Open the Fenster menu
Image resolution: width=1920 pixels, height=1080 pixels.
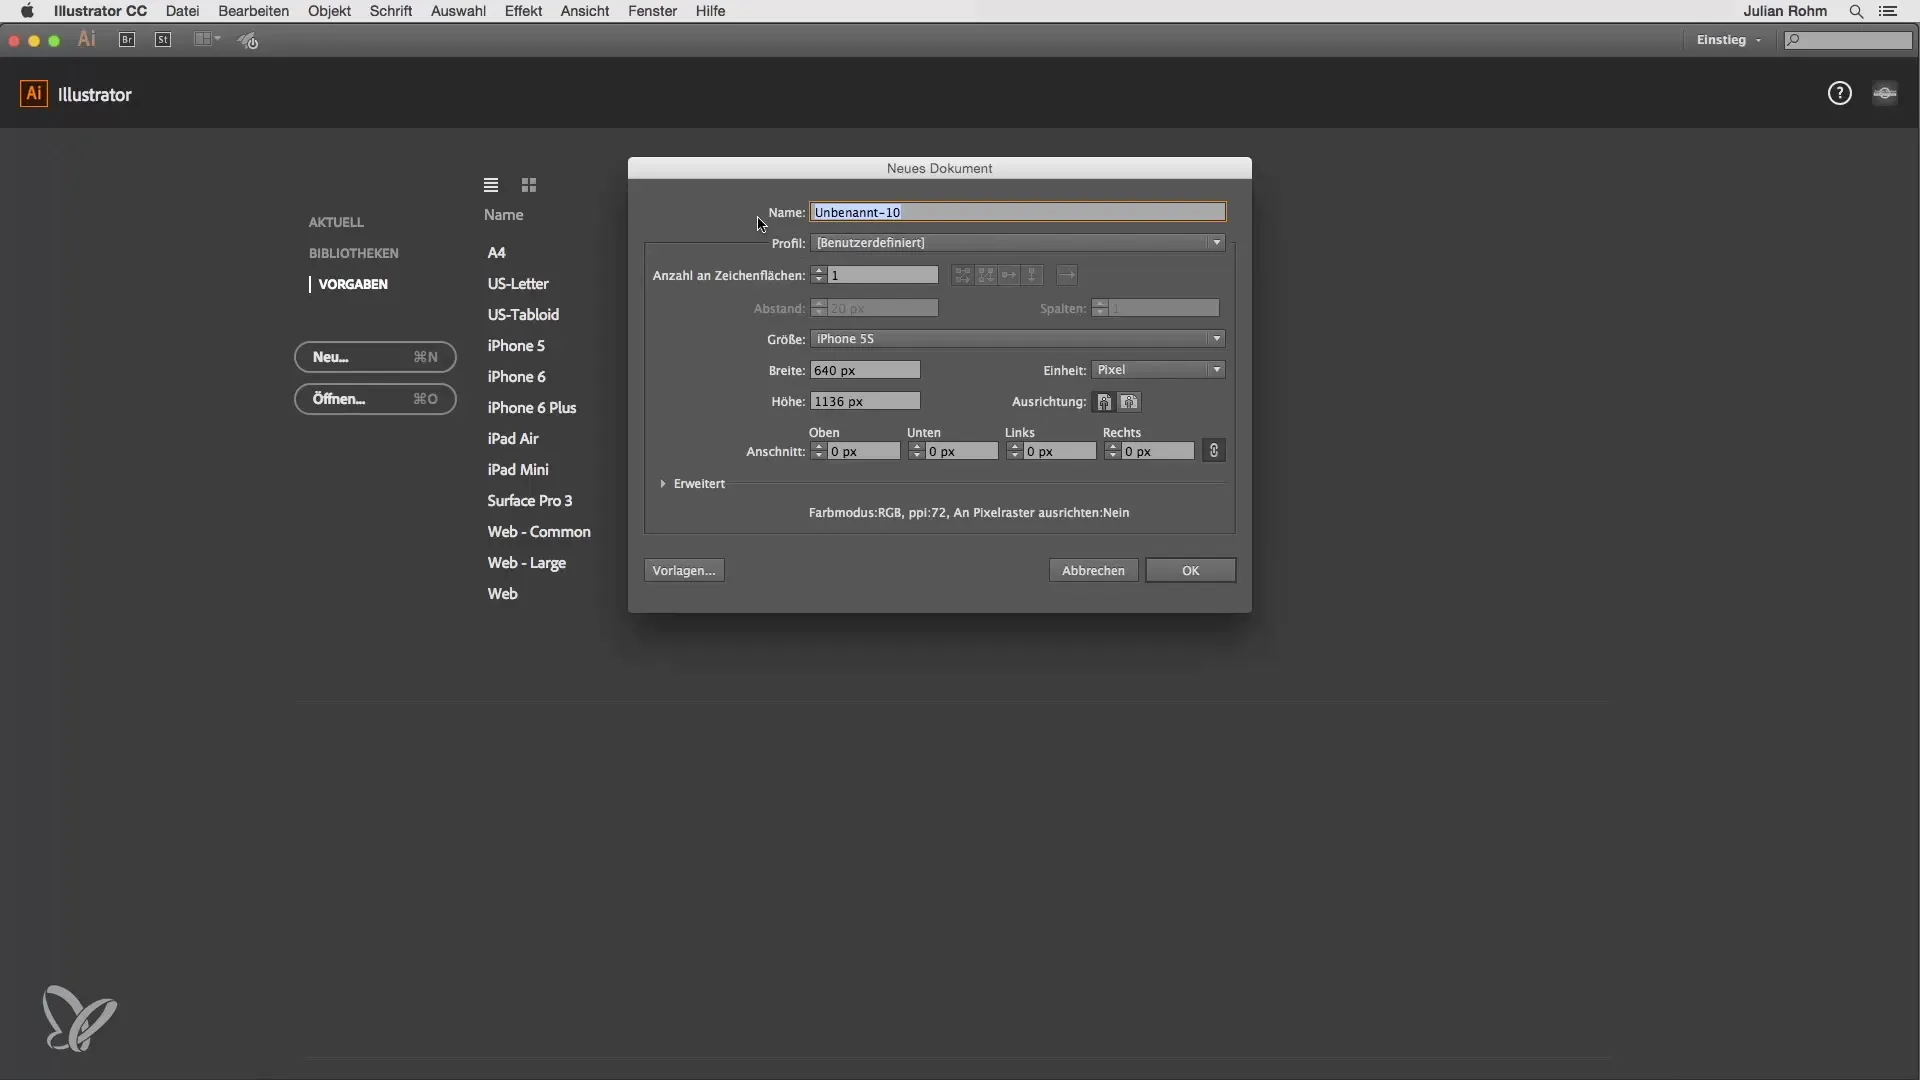(652, 11)
